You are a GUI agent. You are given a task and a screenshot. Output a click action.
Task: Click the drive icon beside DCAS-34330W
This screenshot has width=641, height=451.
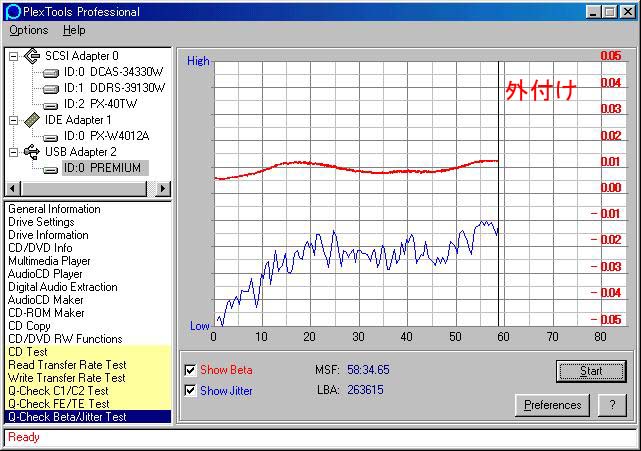pyautogui.click(x=51, y=73)
